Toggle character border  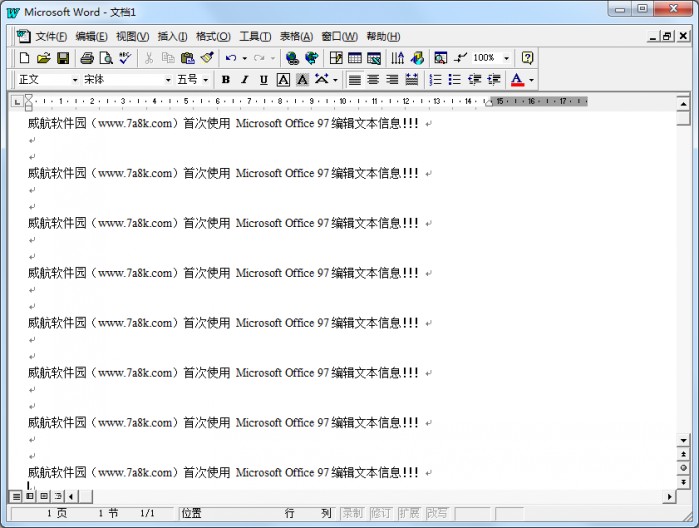(x=284, y=80)
